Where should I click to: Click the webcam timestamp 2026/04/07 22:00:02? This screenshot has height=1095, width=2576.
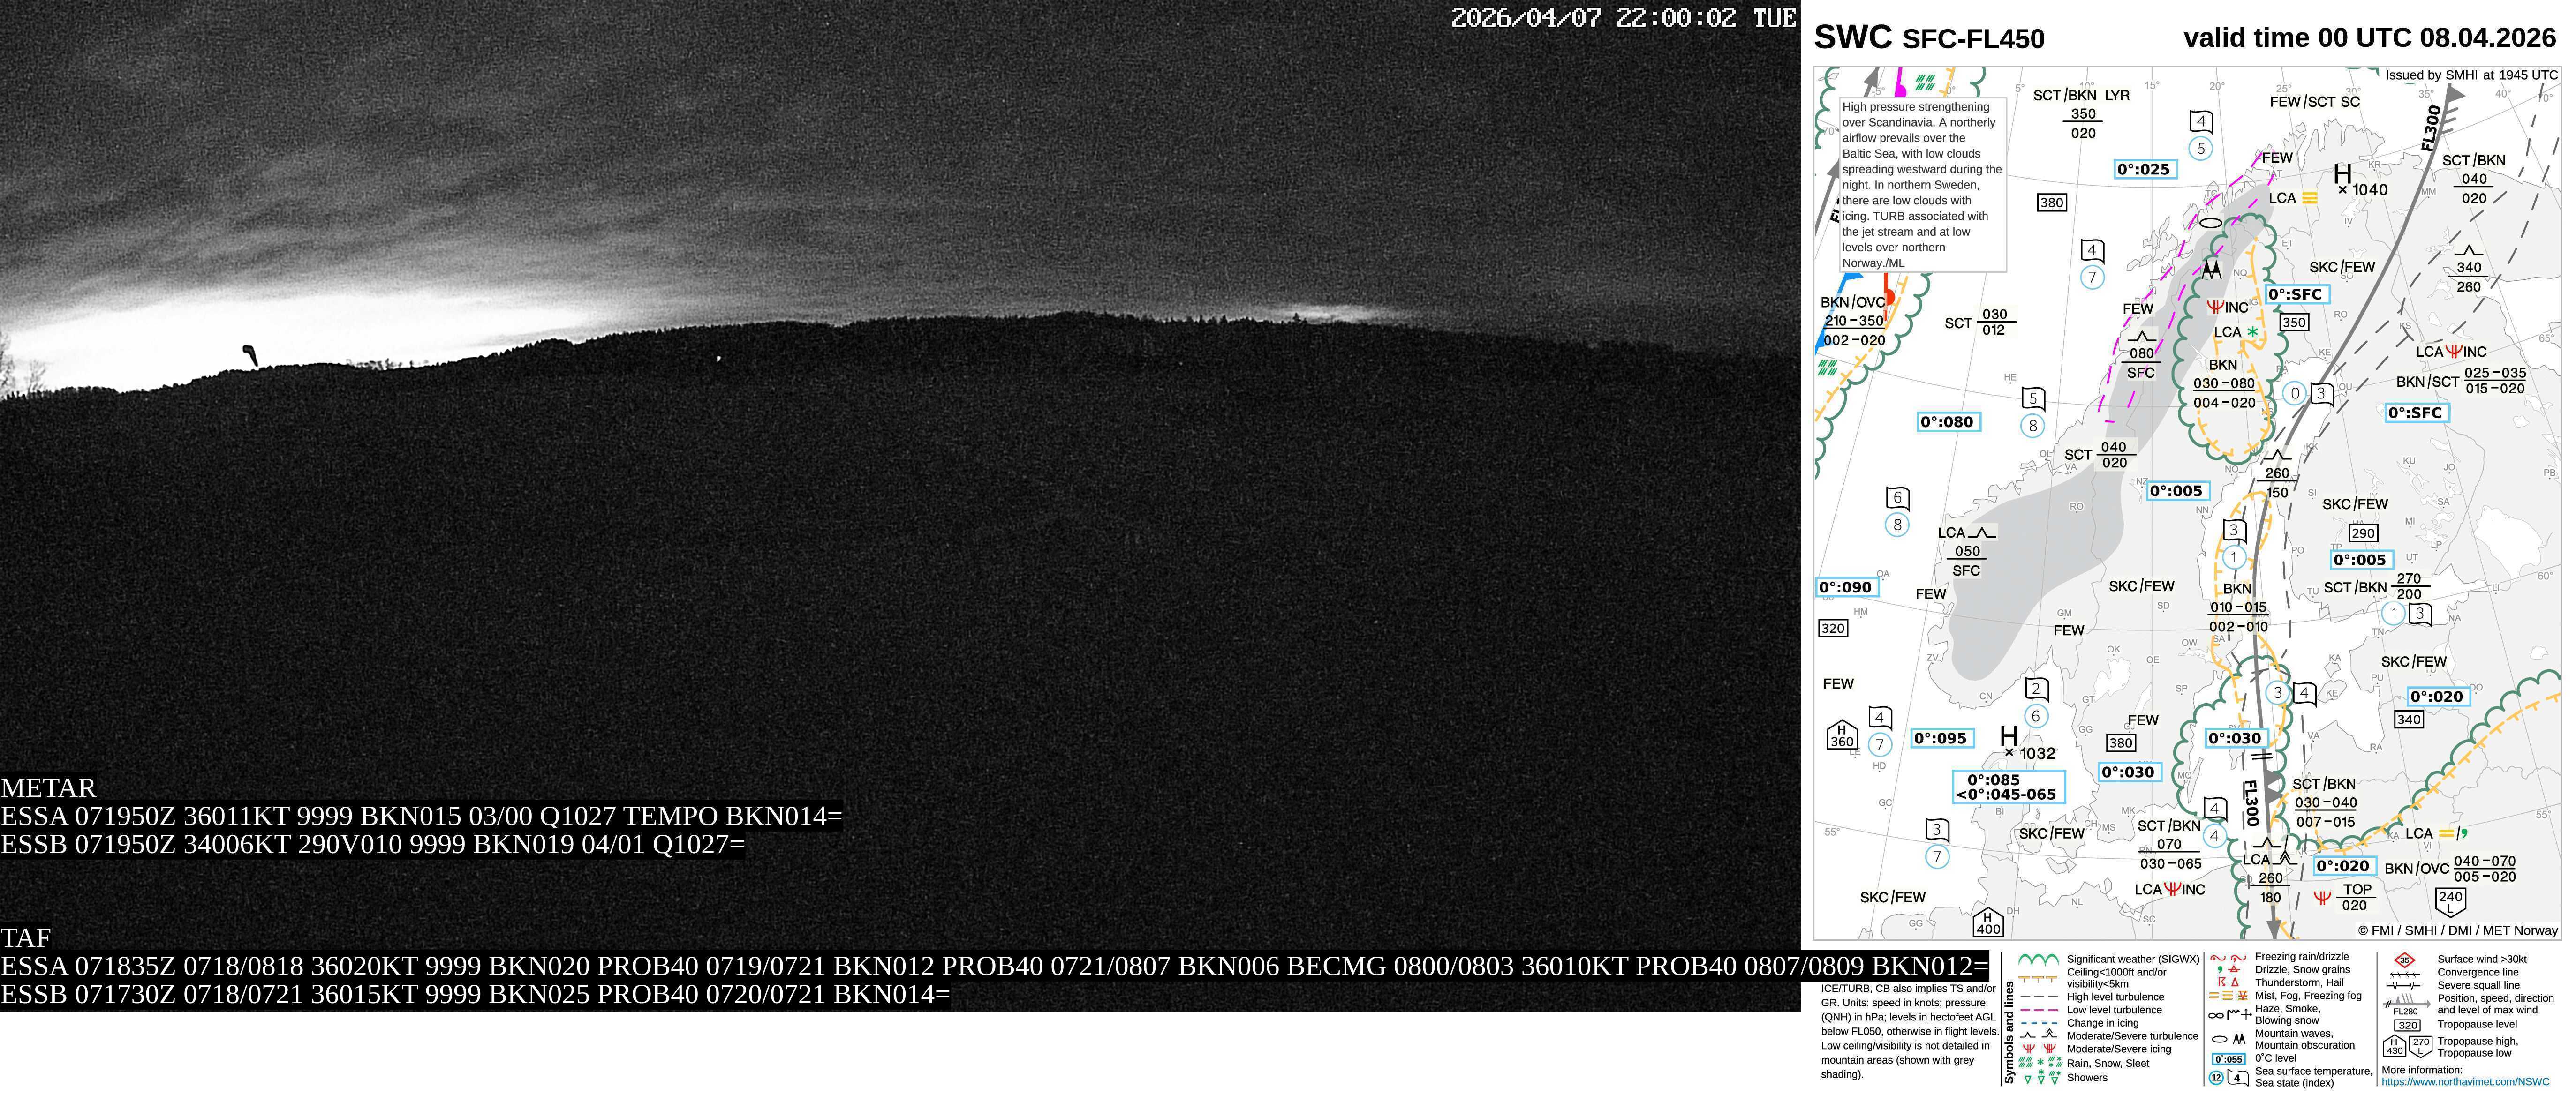pos(1593,18)
